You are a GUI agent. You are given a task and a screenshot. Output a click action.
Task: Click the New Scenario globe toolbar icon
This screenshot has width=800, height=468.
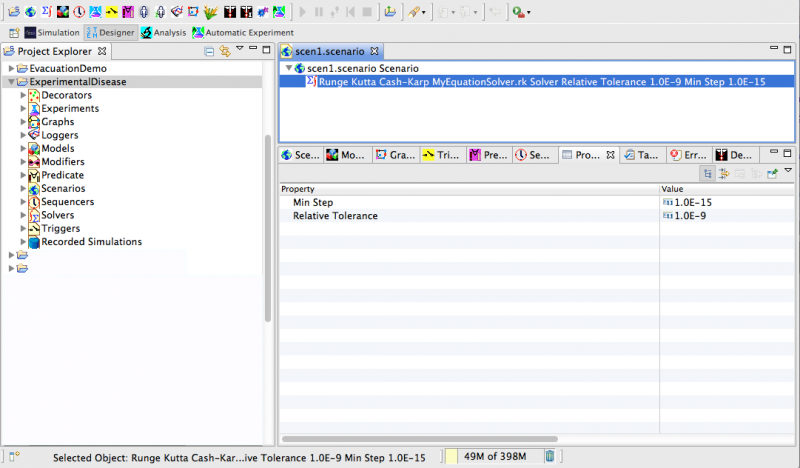pos(31,11)
